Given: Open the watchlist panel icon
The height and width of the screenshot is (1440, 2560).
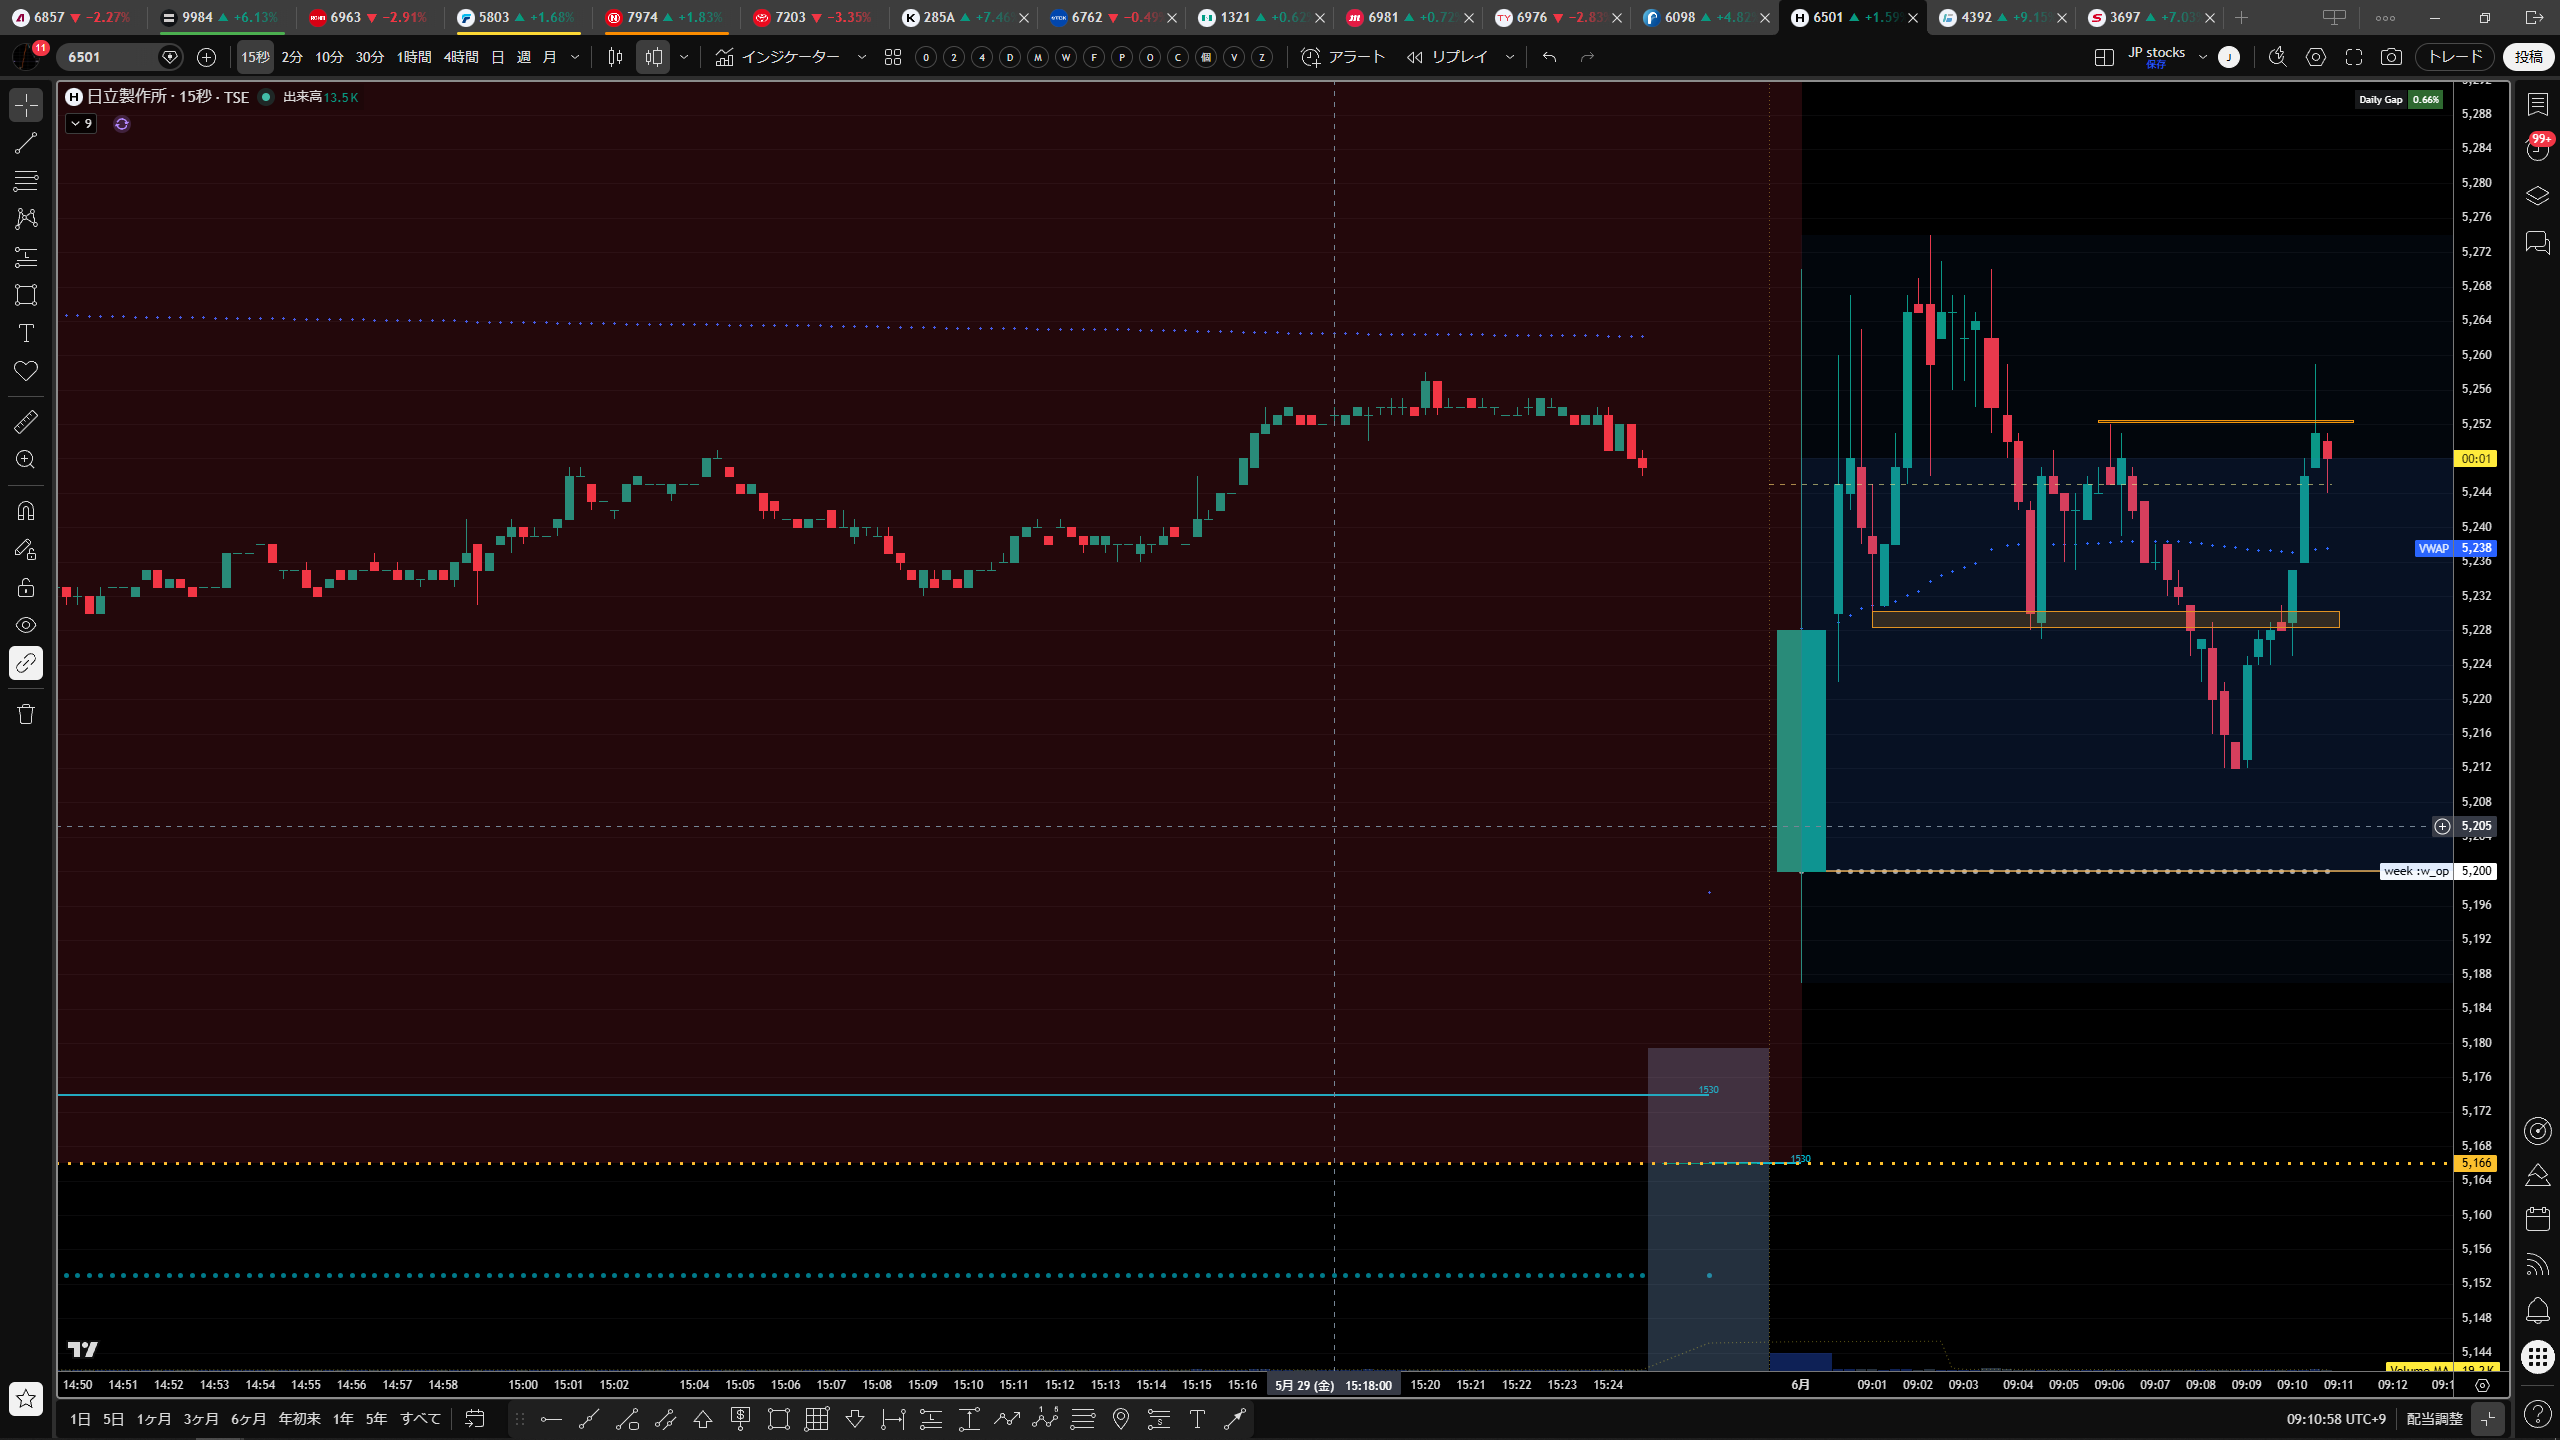Looking at the screenshot, I should click(x=2537, y=104).
